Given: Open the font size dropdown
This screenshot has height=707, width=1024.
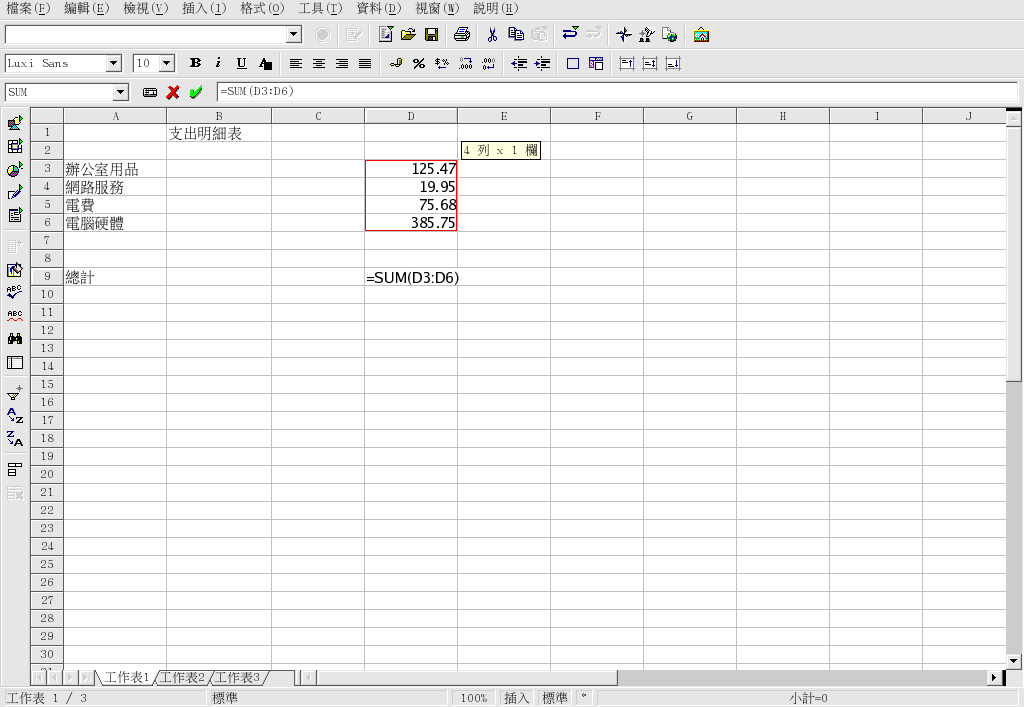Looking at the screenshot, I should click(x=166, y=64).
